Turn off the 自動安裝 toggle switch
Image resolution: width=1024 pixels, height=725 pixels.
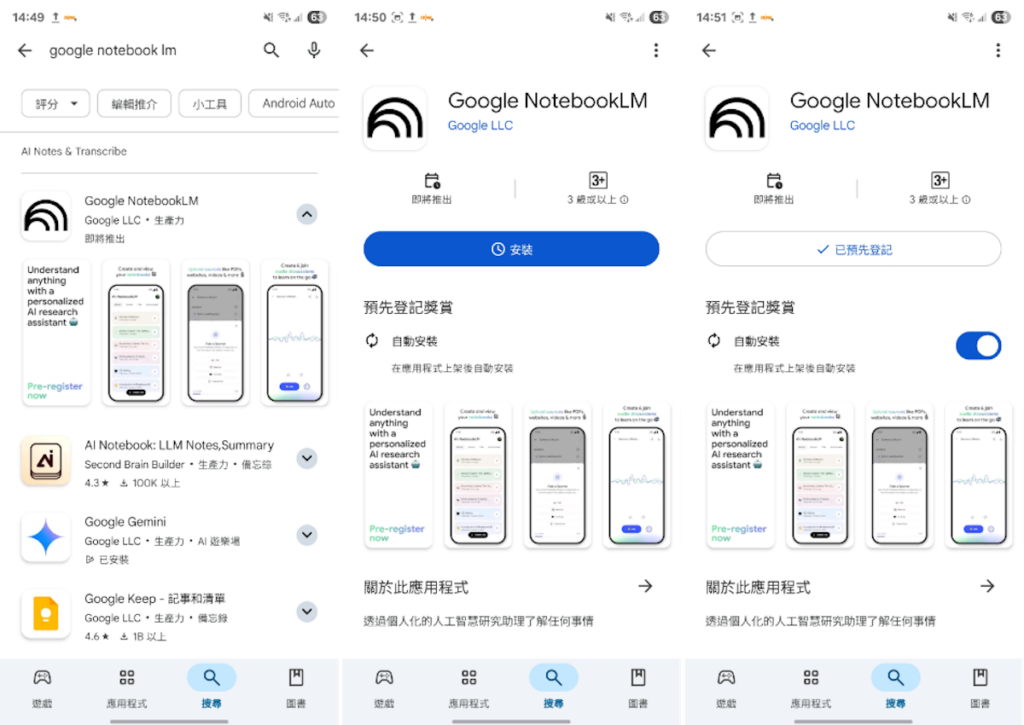tap(978, 346)
